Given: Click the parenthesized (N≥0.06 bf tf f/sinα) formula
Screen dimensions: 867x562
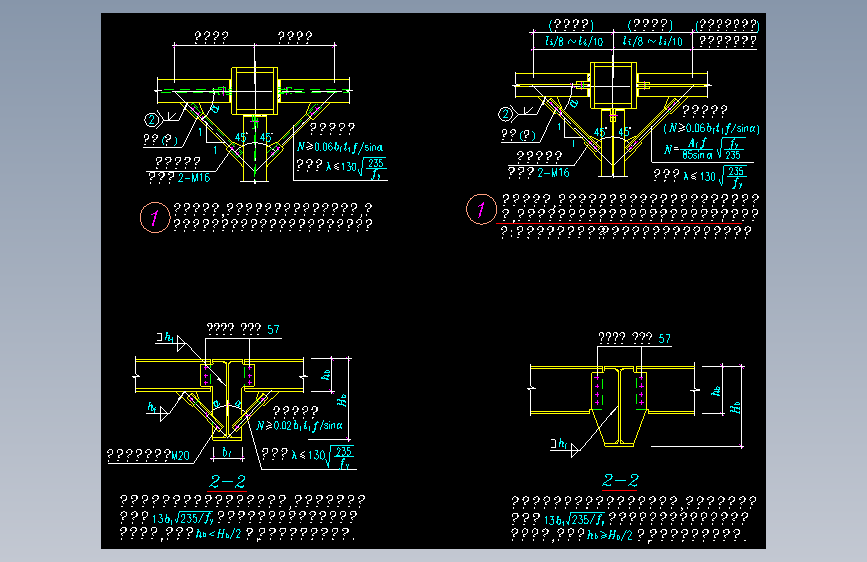Looking at the screenshot, I should coord(712,129).
